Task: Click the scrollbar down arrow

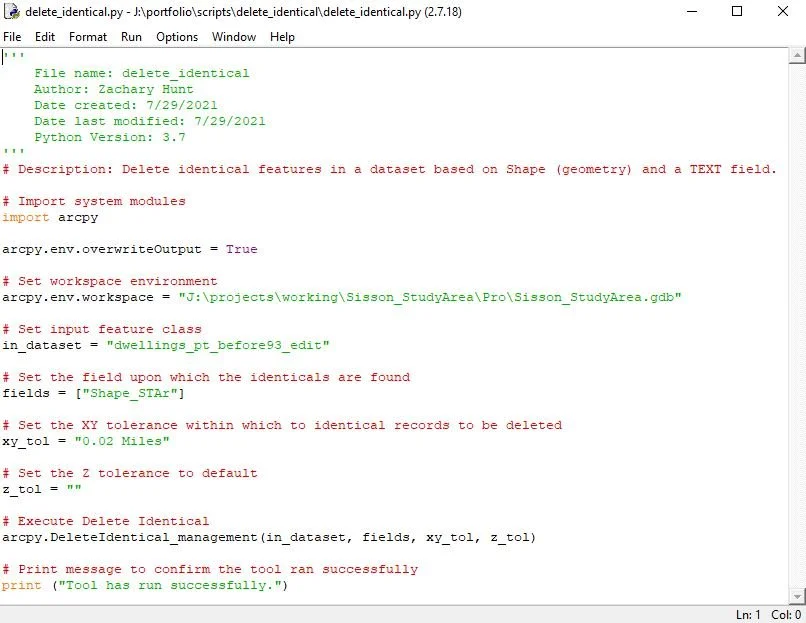Action: coord(797,596)
